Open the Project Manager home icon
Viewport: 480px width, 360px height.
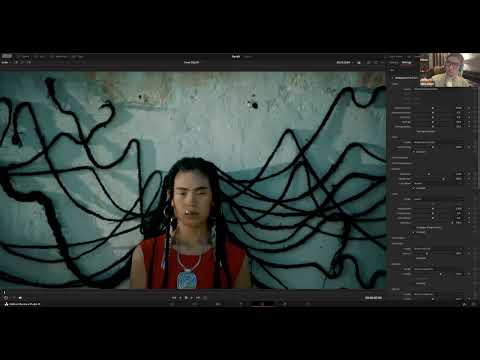point(464,304)
